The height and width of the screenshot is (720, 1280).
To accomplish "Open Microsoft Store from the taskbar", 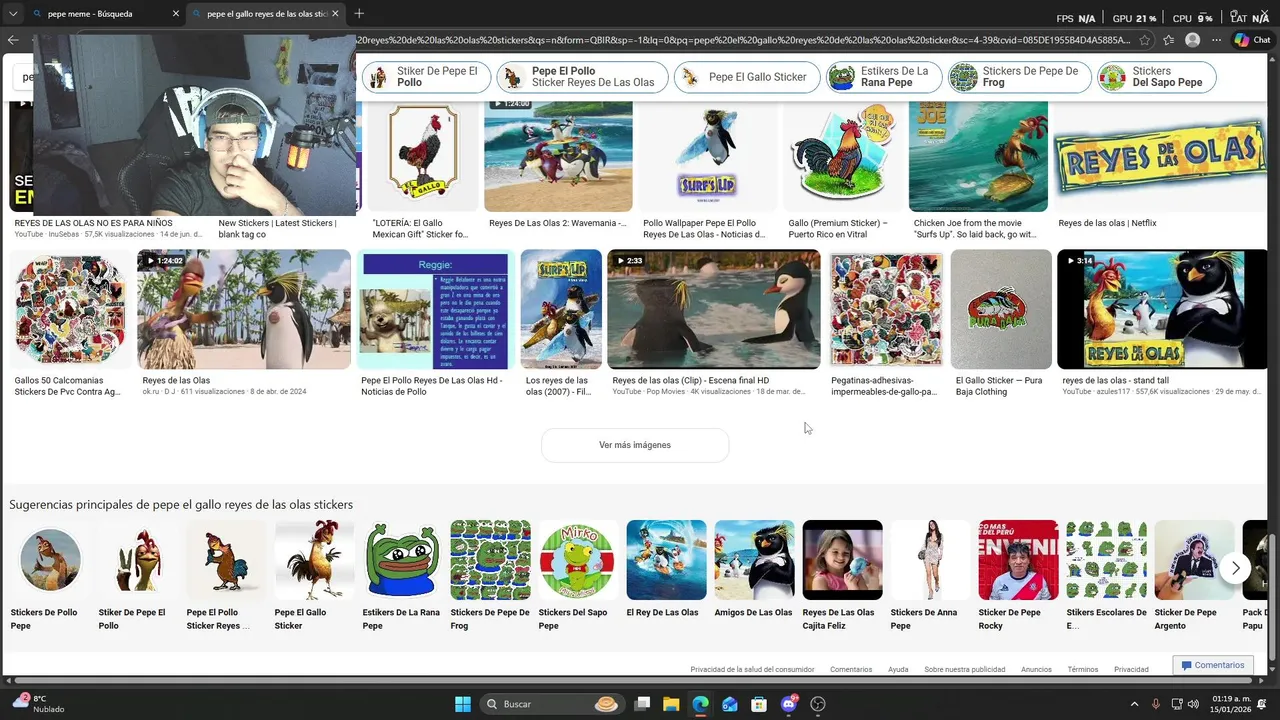I will 759,704.
